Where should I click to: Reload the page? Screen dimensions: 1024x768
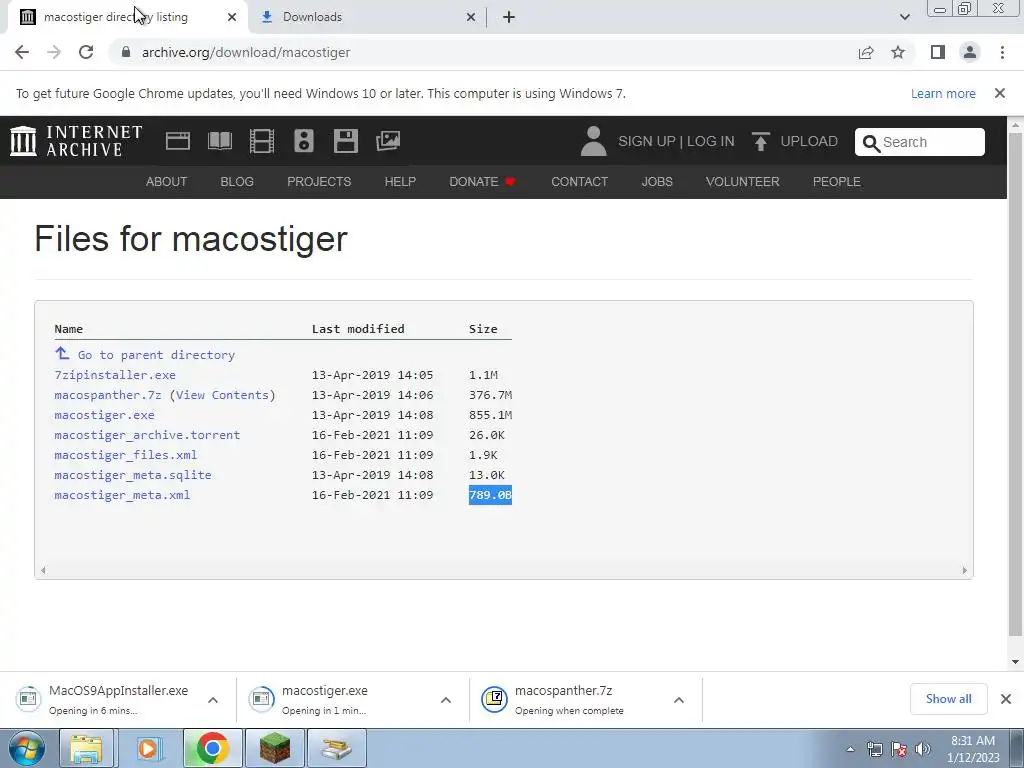[86, 52]
